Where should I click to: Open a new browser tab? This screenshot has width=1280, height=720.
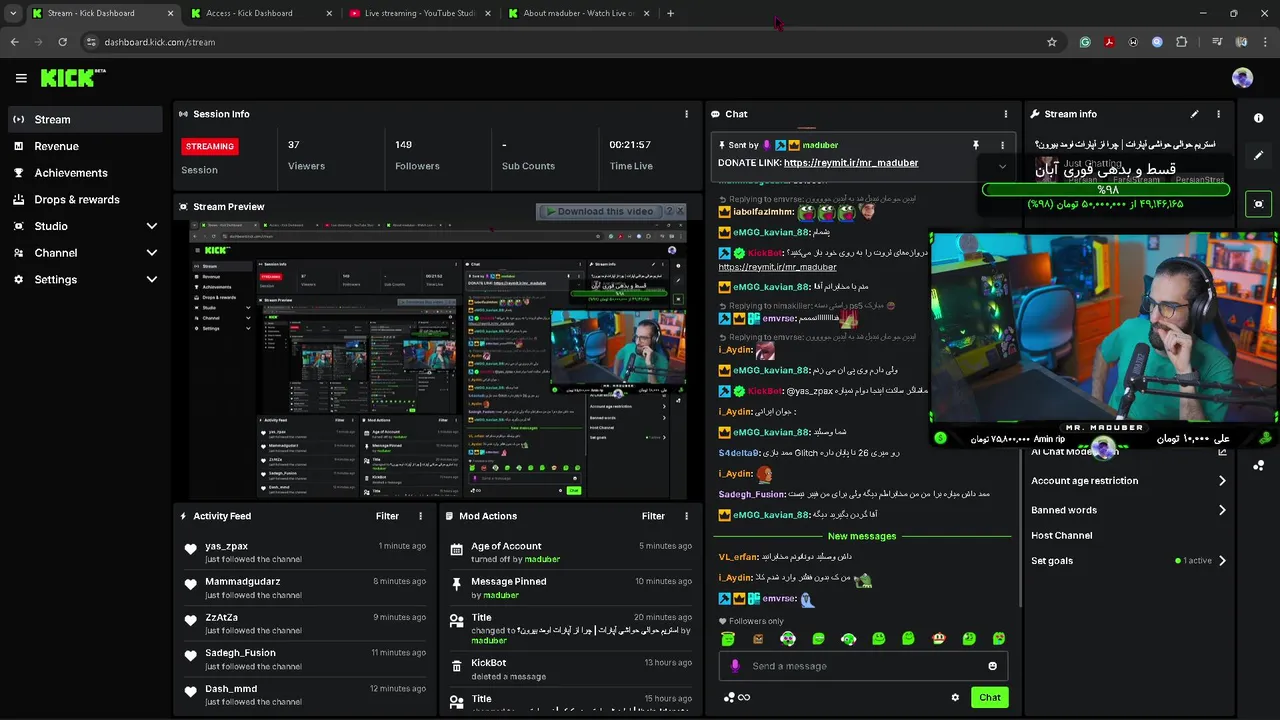coord(670,13)
